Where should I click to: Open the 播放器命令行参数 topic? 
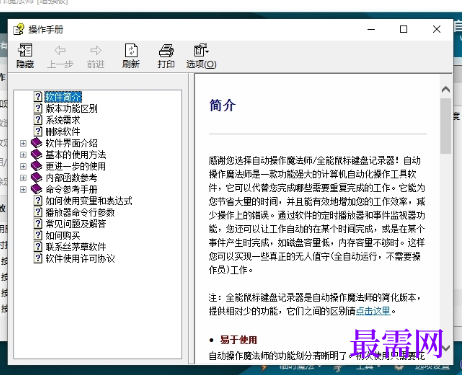[x=80, y=212]
